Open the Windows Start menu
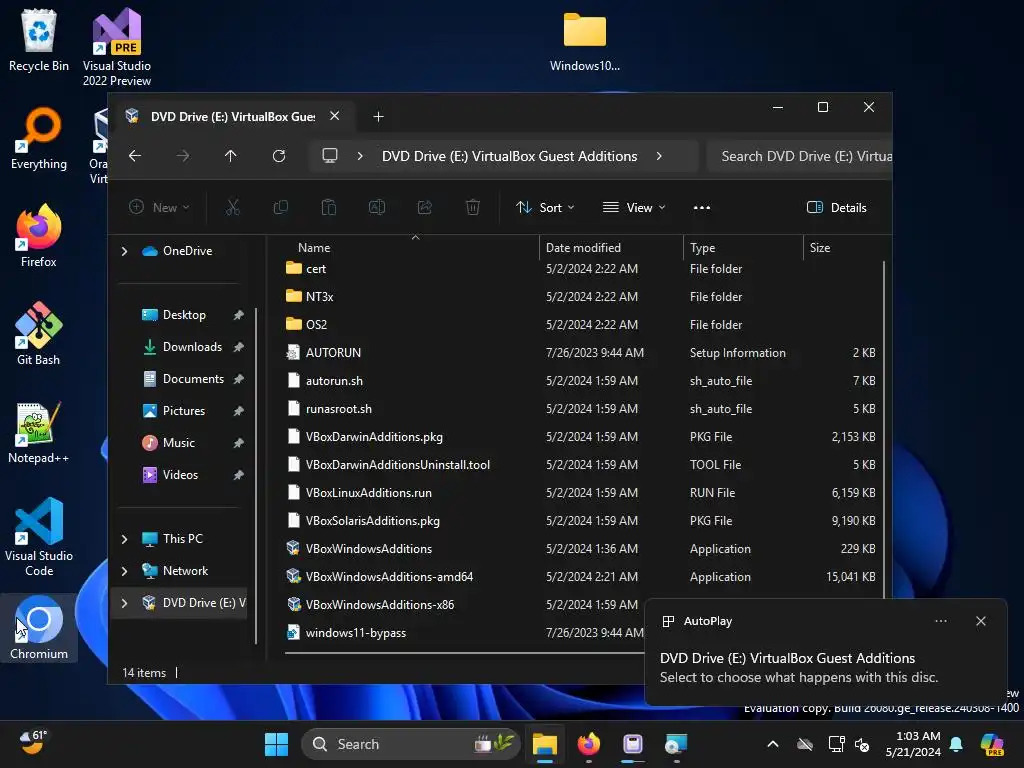The height and width of the screenshot is (768, 1024). pos(276,744)
